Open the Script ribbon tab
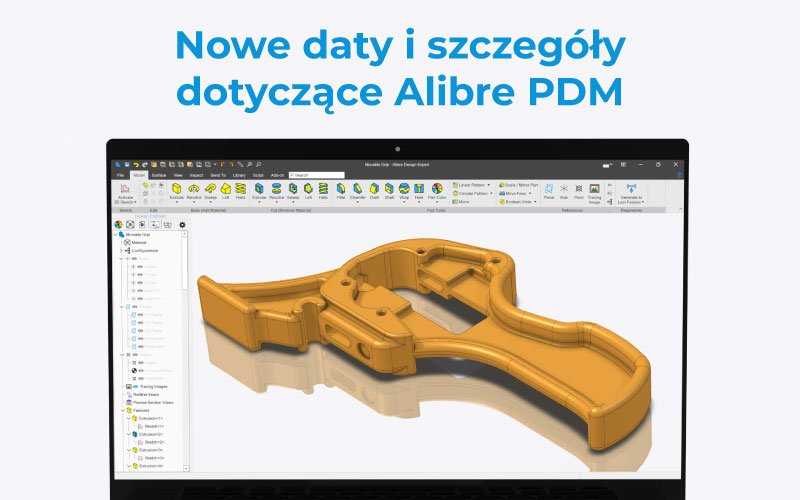 click(258, 175)
